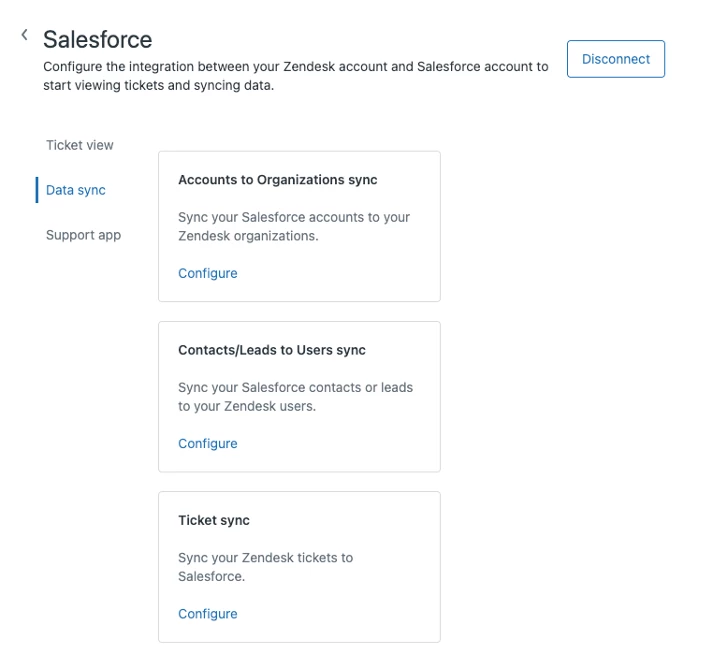Click the blue active indicator beside Data sync

click(x=37, y=190)
